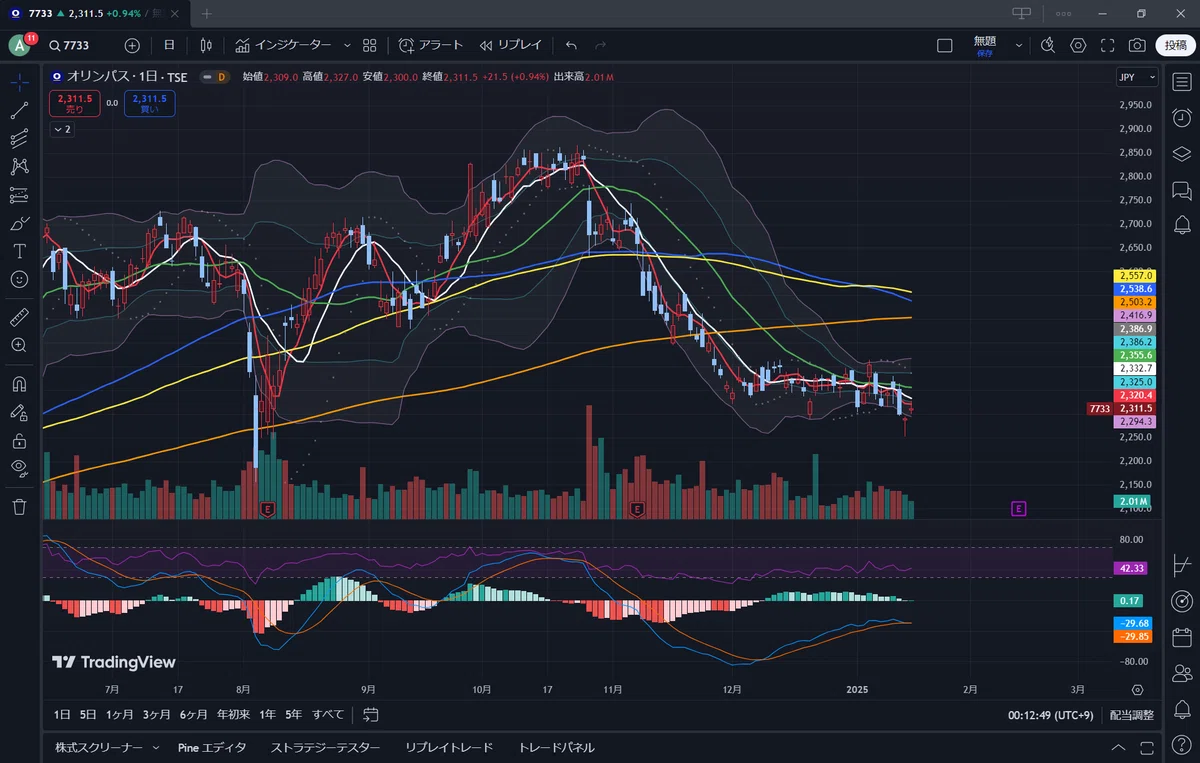Toggle magnet mode for drawings

pyautogui.click(x=19, y=383)
